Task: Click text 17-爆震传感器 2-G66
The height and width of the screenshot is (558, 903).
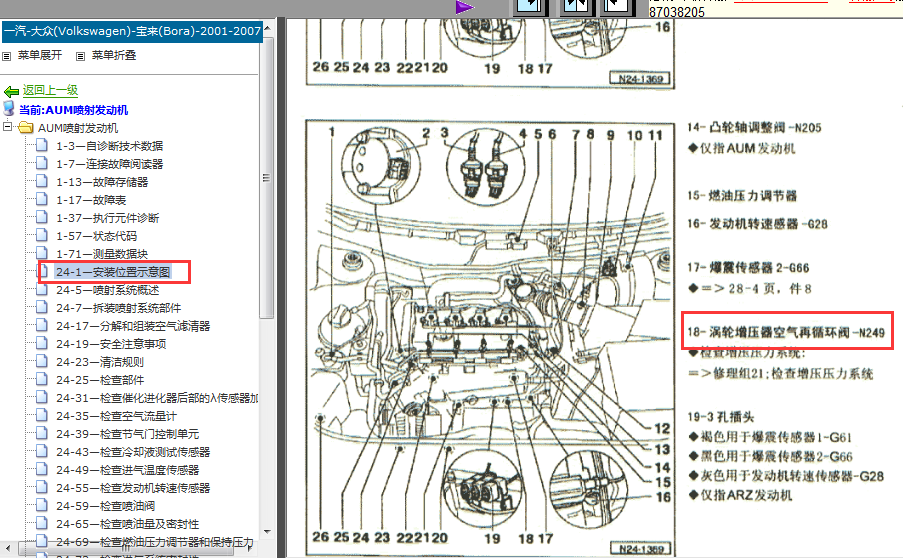Action: pyautogui.click(x=748, y=268)
